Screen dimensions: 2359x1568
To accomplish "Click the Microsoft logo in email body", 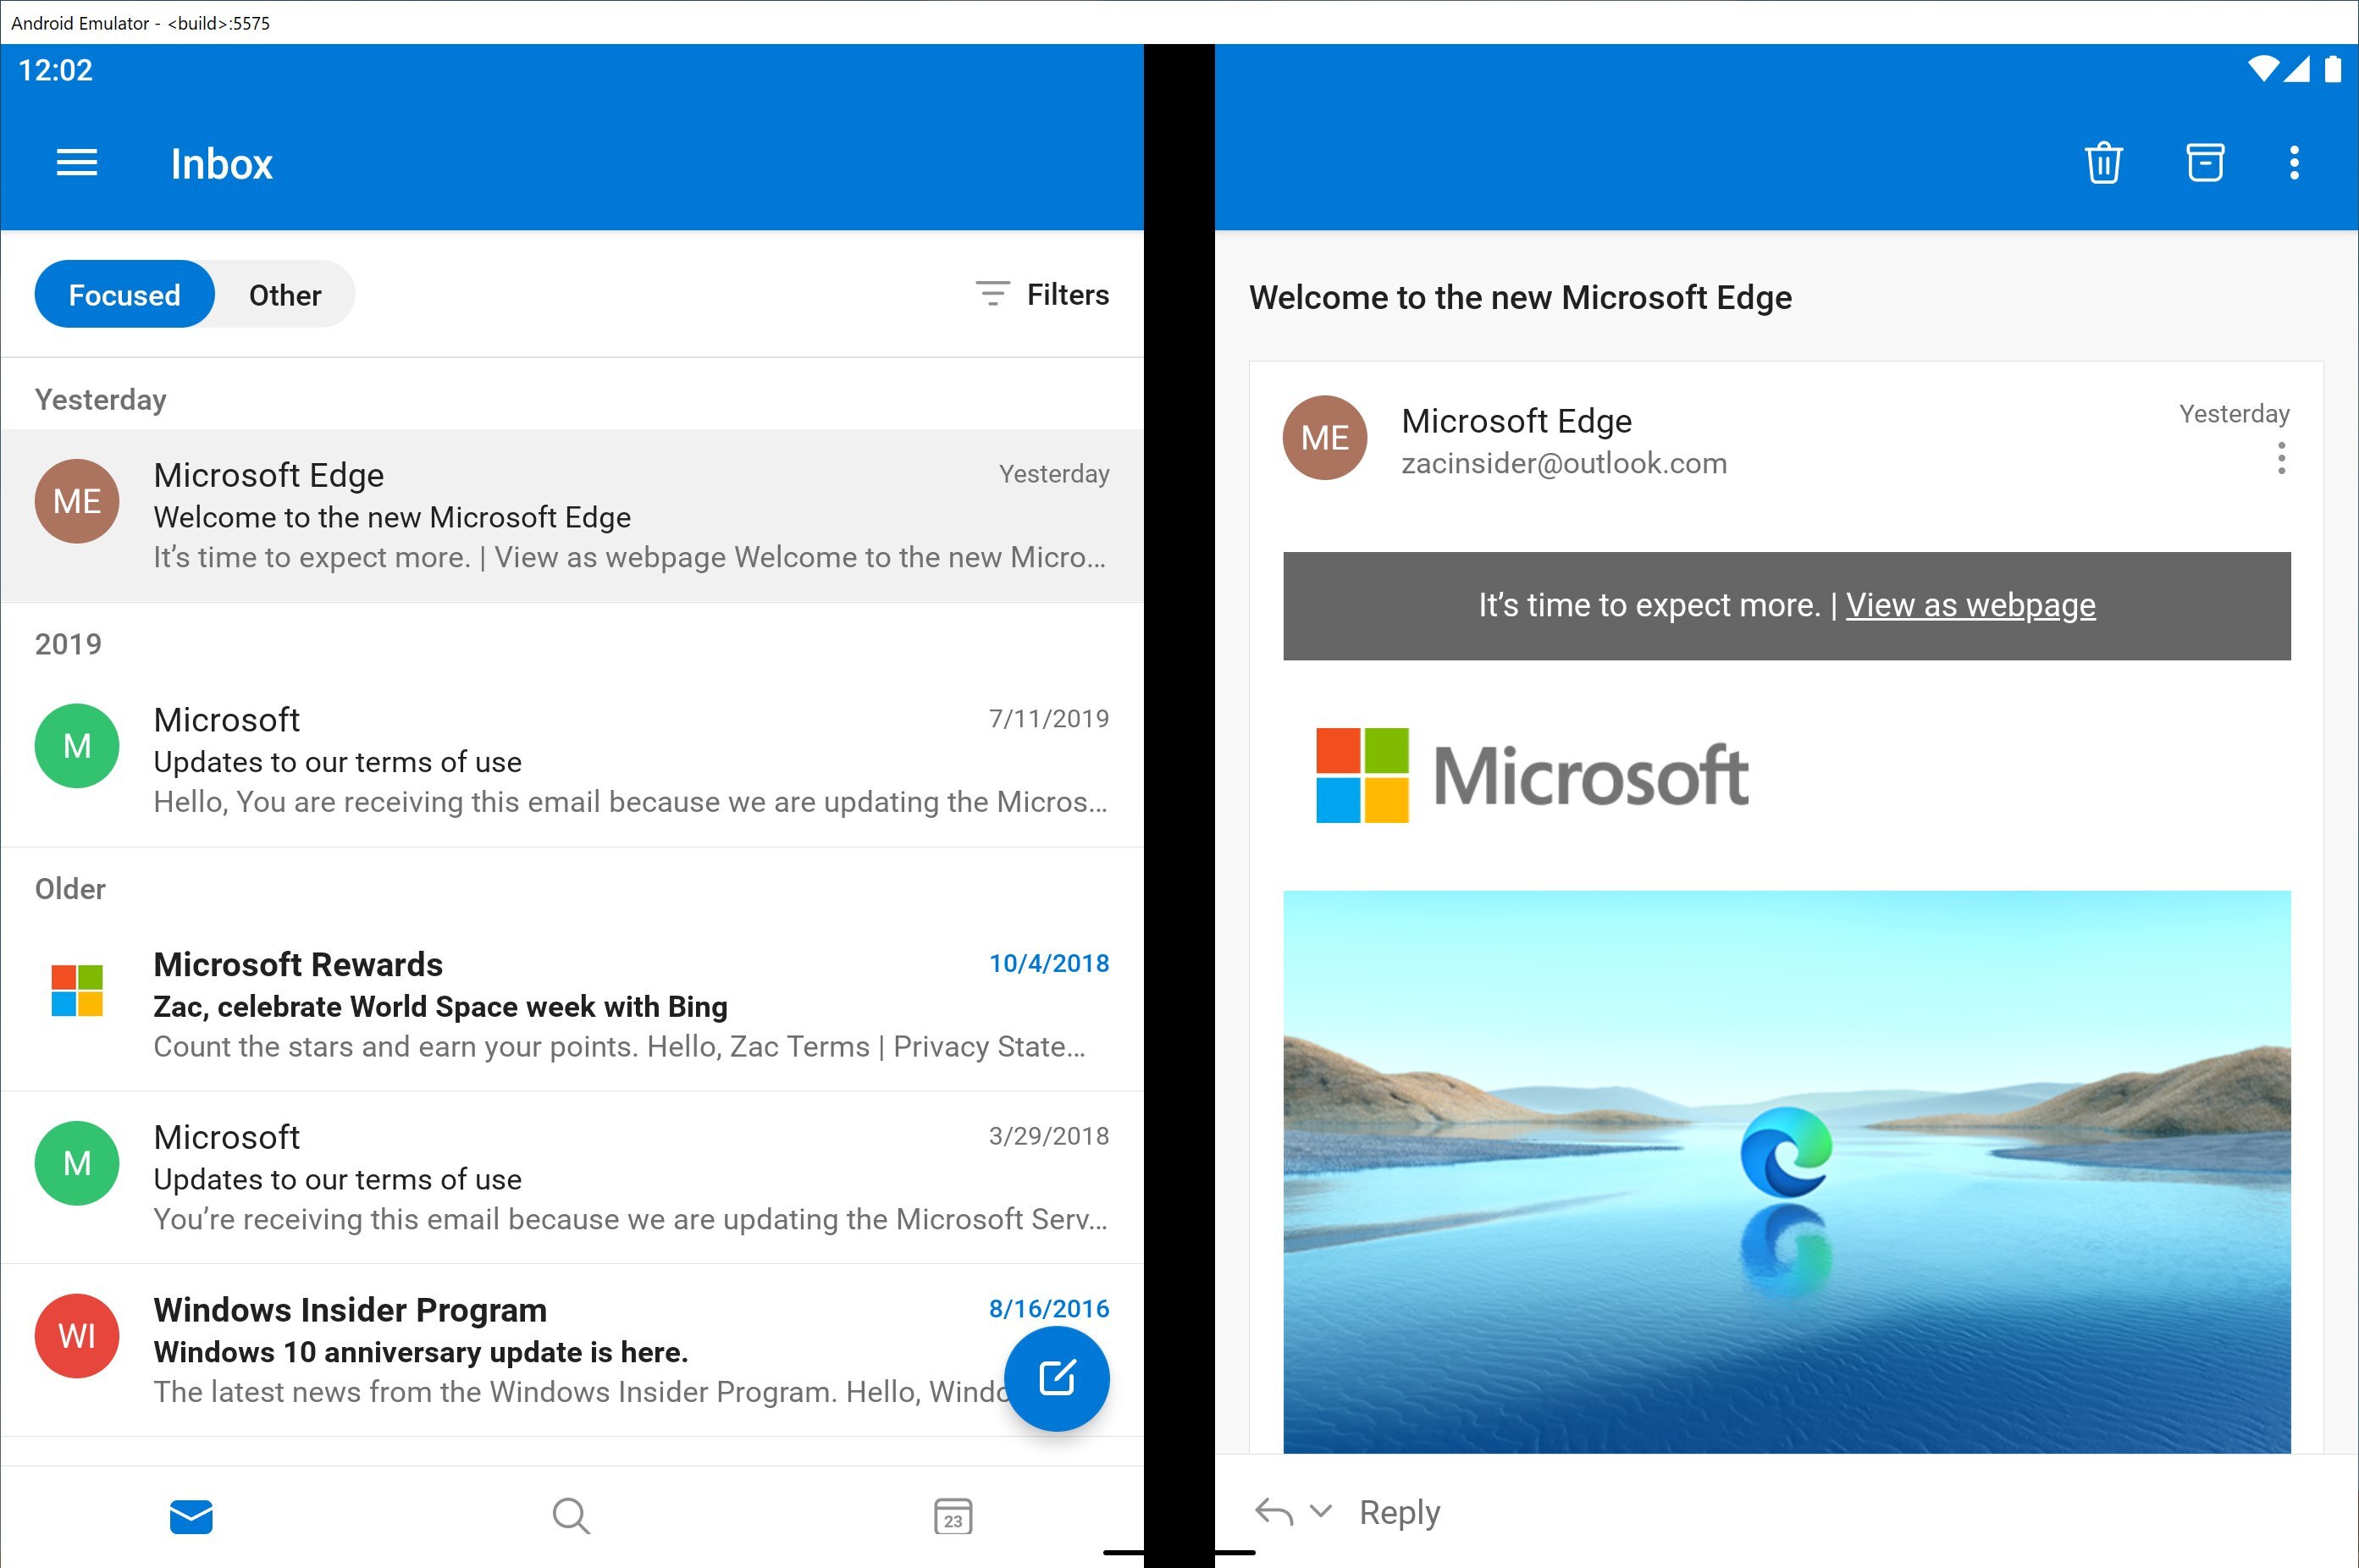I will click(1532, 775).
